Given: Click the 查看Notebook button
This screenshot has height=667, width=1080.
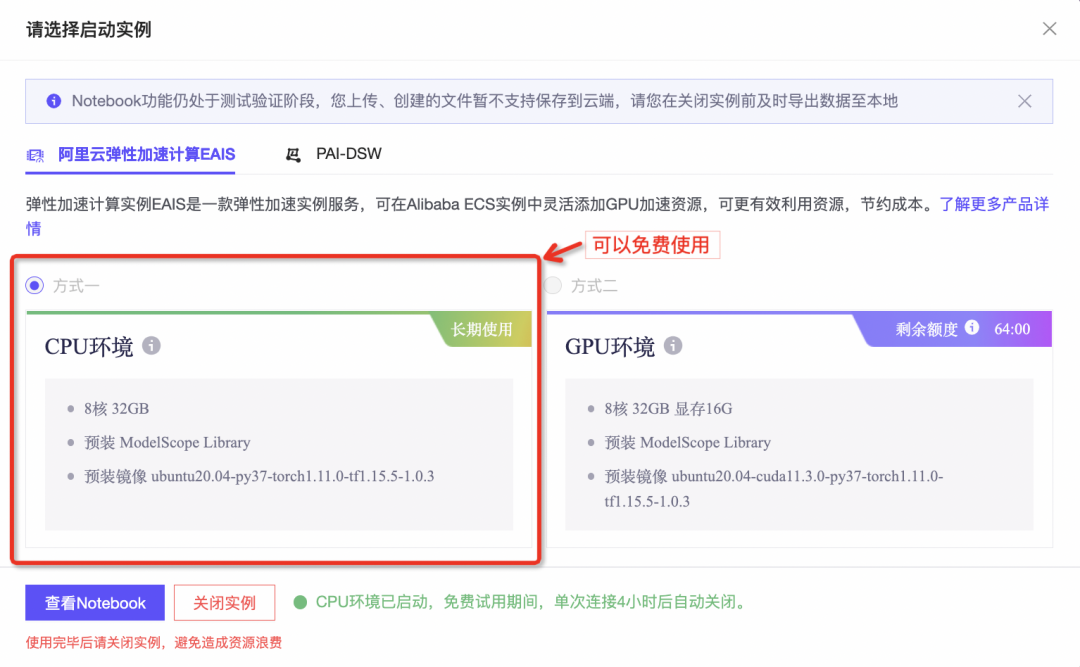Looking at the screenshot, I should (94, 602).
